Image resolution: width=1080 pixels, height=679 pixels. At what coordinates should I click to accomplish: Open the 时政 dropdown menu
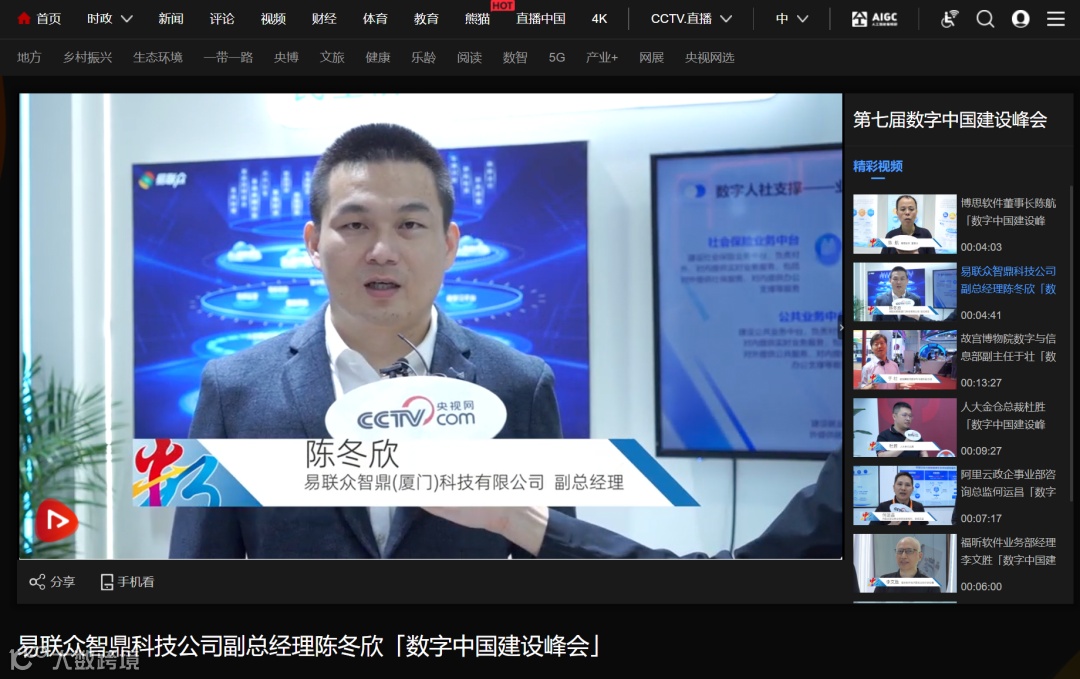(110, 19)
